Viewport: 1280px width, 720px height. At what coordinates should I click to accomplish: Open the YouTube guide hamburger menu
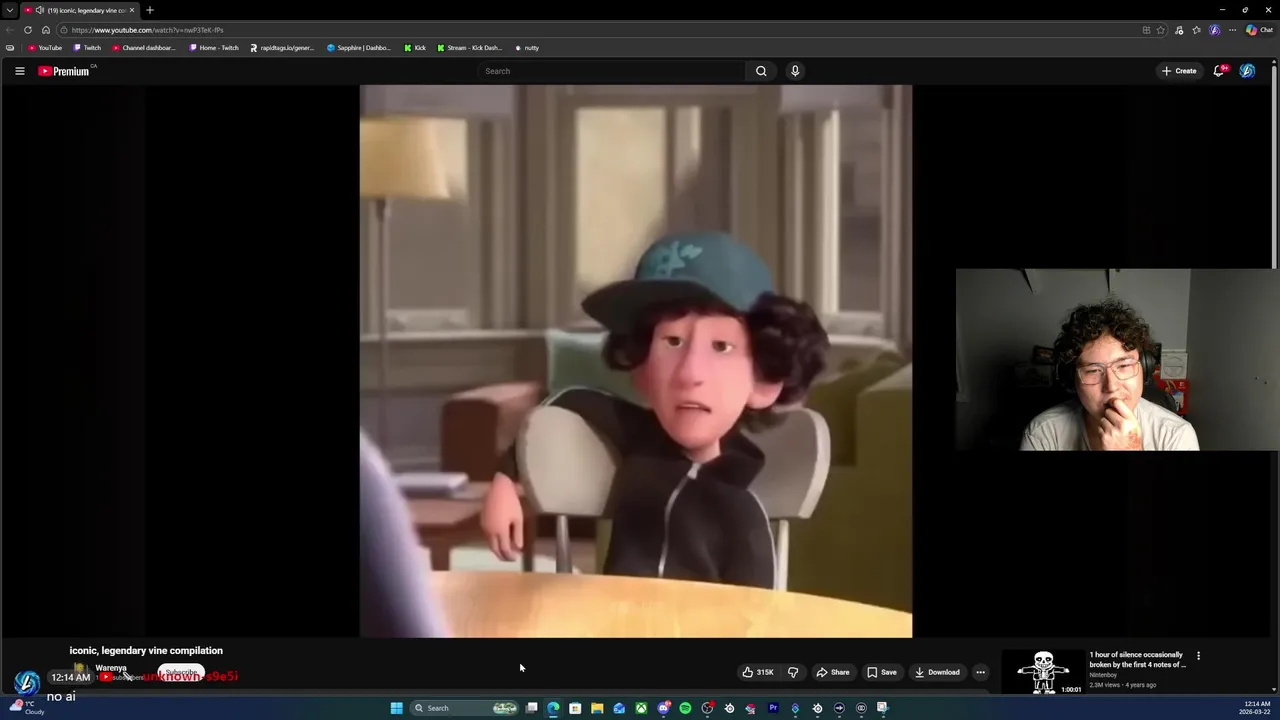click(x=19, y=71)
